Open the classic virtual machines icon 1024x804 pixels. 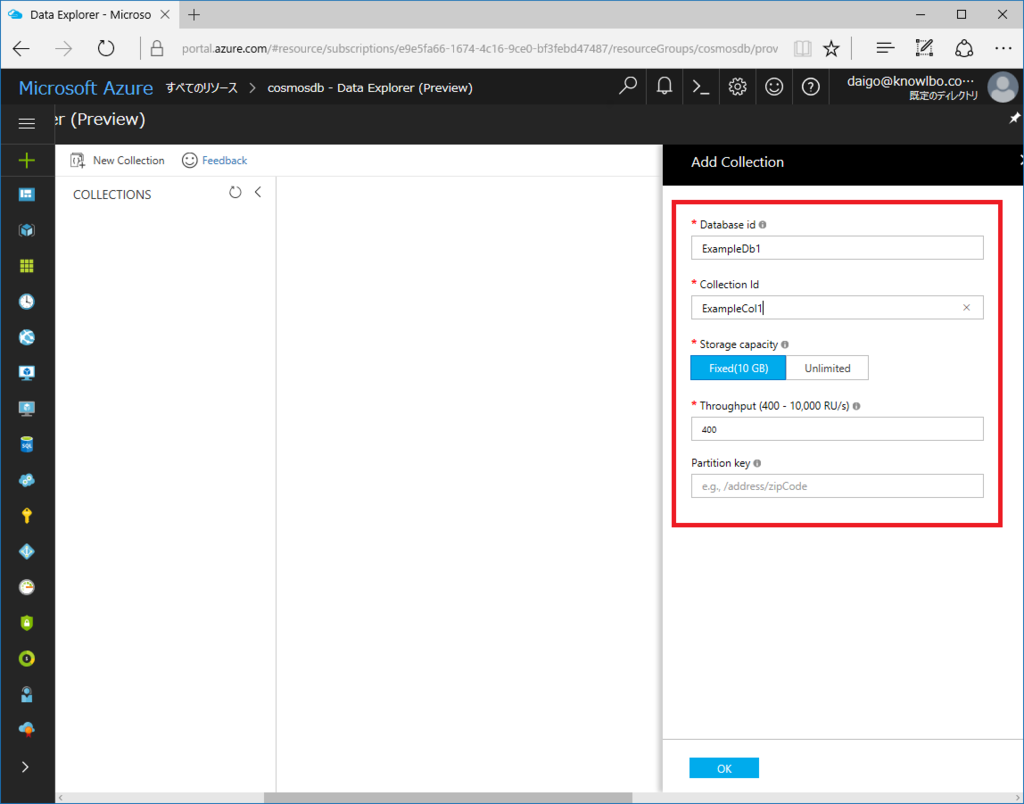point(27,409)
